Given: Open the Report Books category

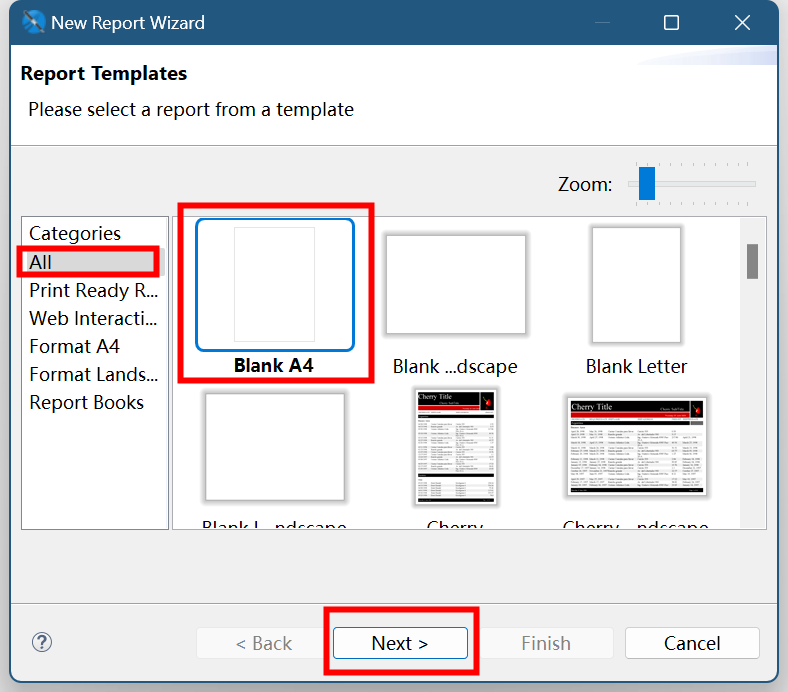Looking at the screenshot, I should 87,402.
